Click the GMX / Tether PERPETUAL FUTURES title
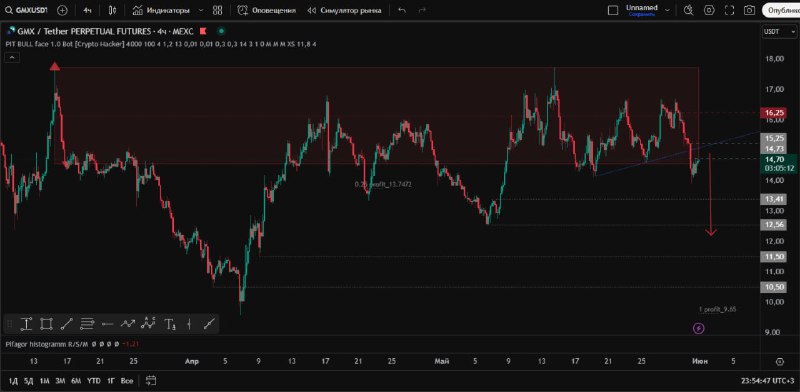This screenshot has width=800, height=392. click(84, 32)
